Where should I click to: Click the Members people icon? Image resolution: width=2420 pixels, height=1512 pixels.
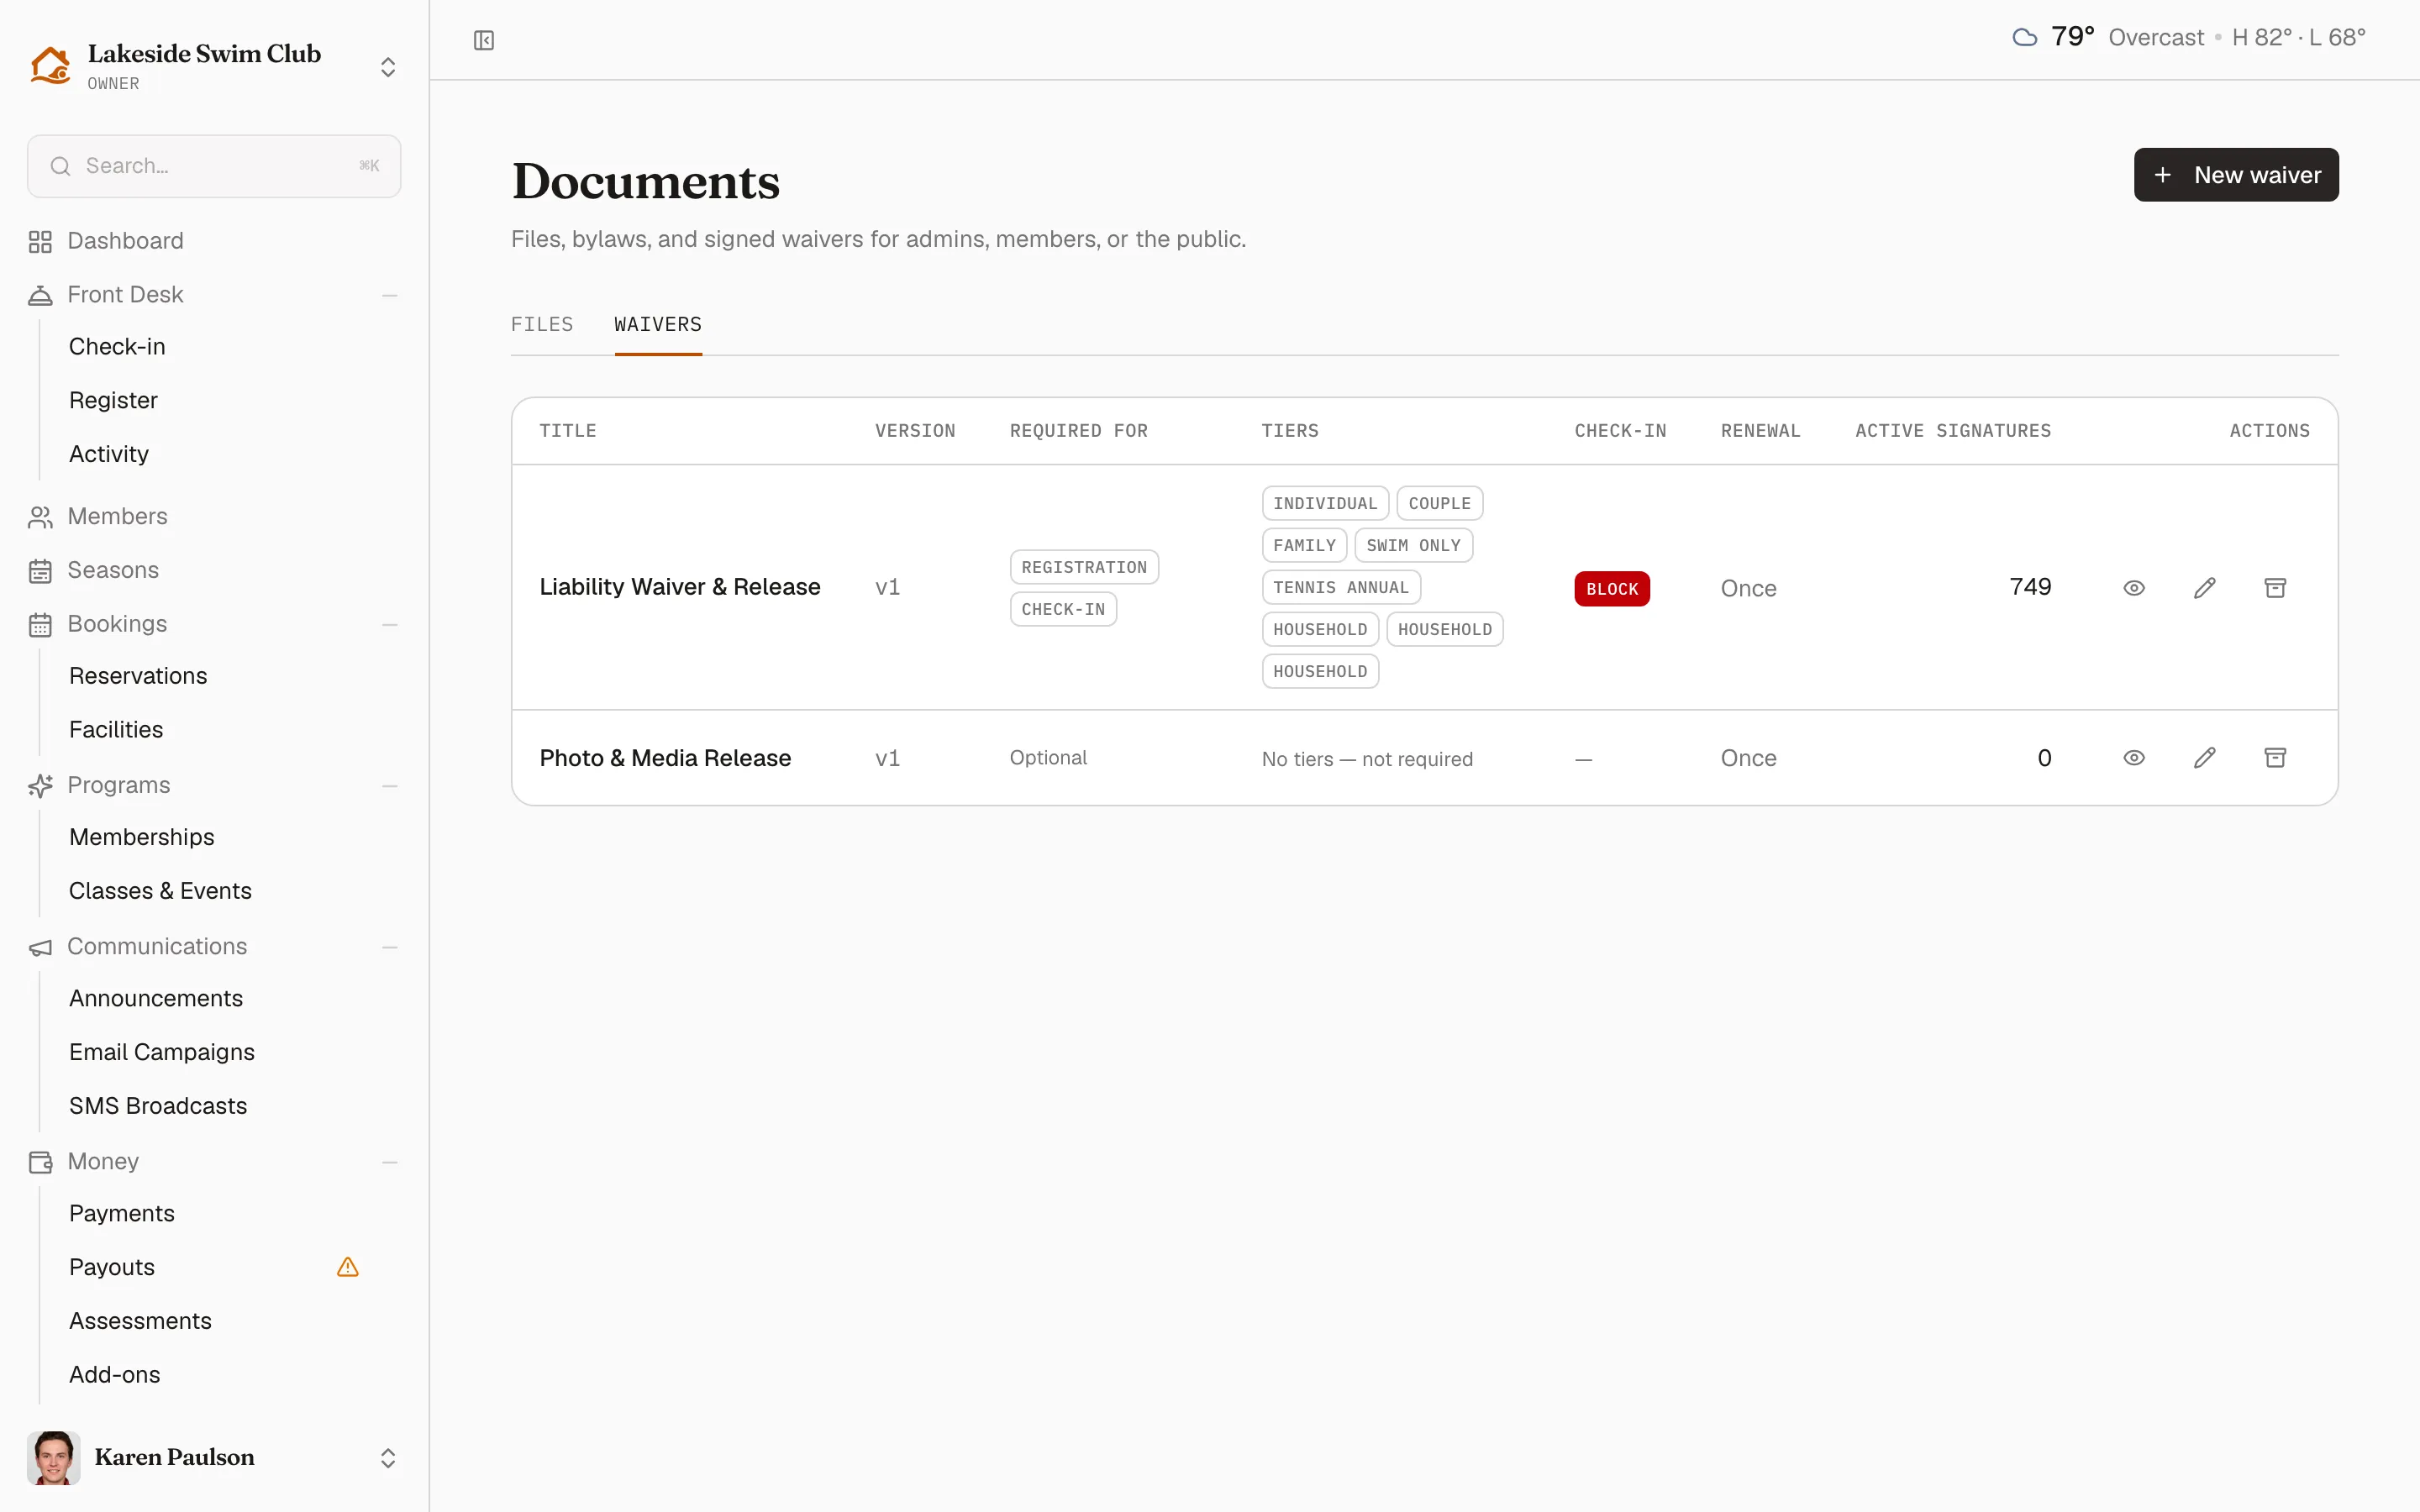(40, 517)
